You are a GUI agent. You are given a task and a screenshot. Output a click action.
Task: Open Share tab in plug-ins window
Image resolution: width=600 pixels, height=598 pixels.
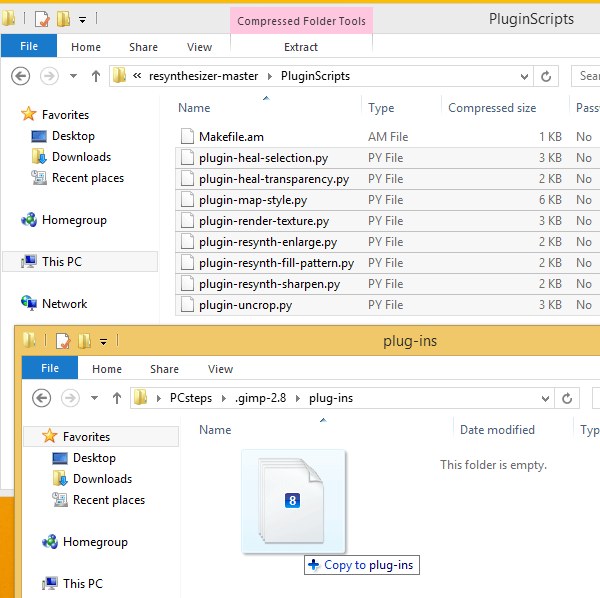pos(164,369)
